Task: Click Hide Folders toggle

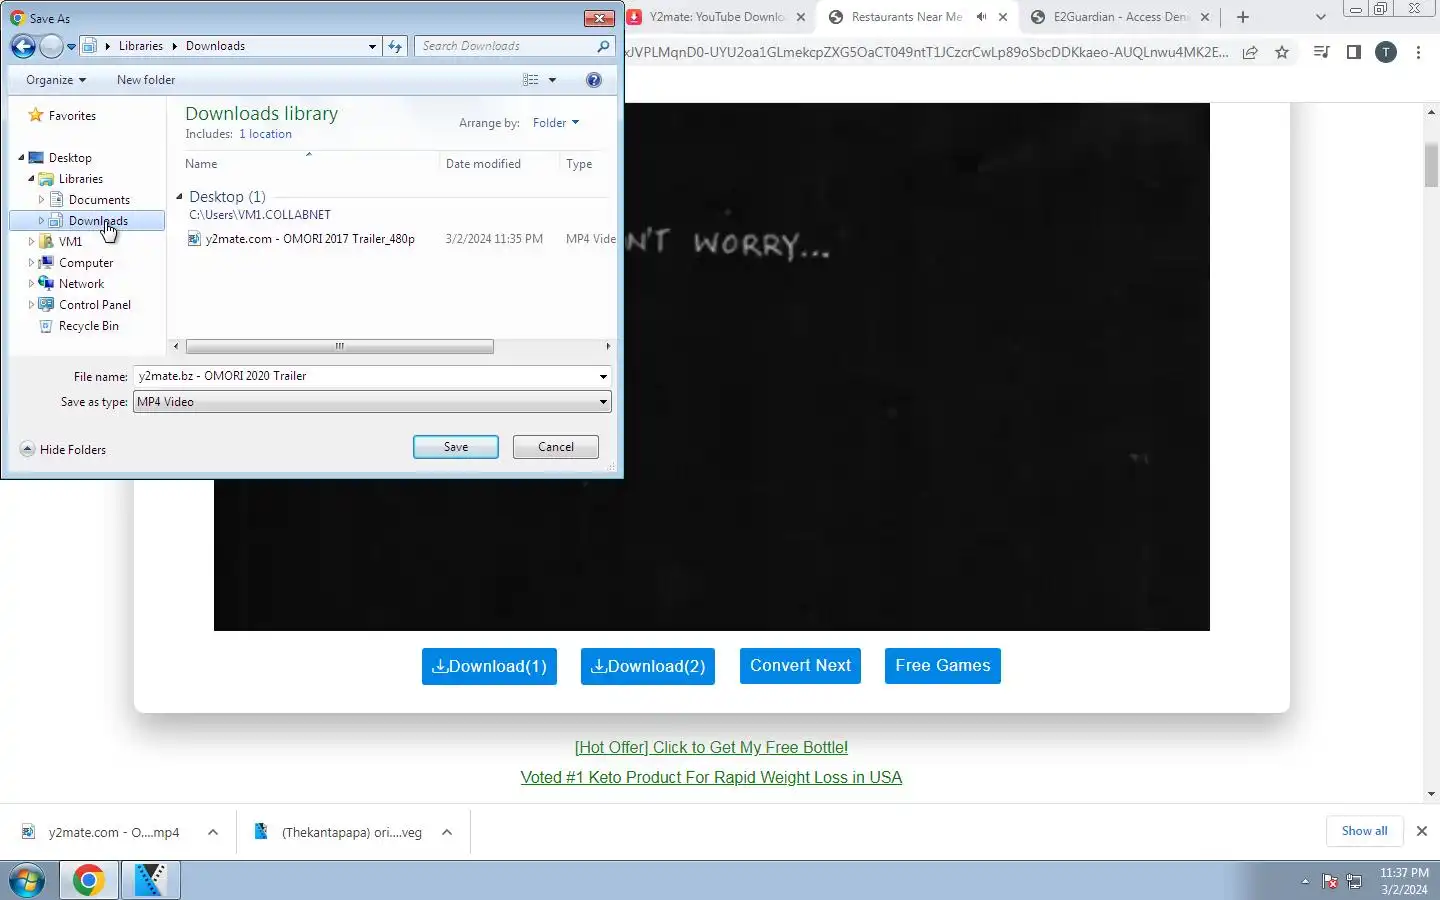Action: [63, 450]
